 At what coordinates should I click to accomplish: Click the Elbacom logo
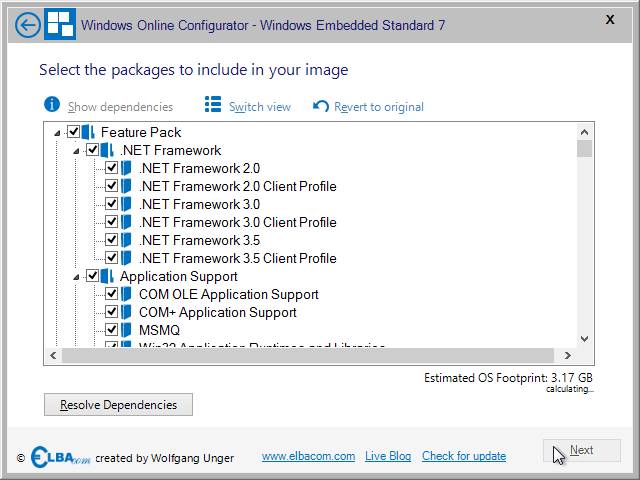click(60, 457)
